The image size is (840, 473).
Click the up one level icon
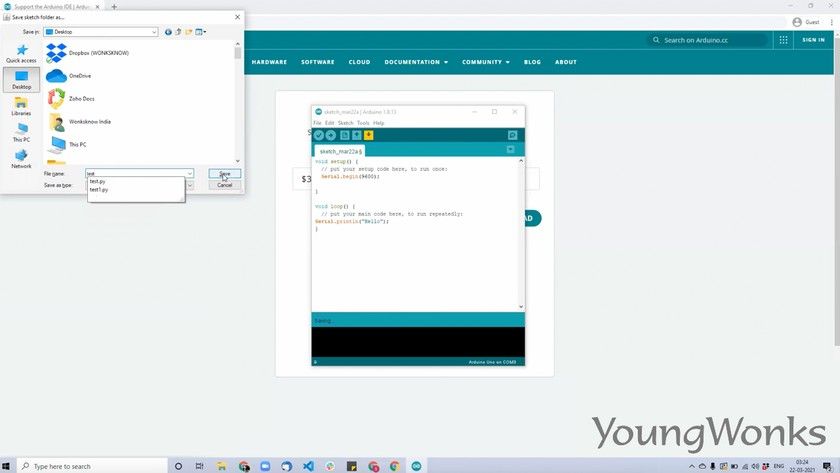click(178, 32)
